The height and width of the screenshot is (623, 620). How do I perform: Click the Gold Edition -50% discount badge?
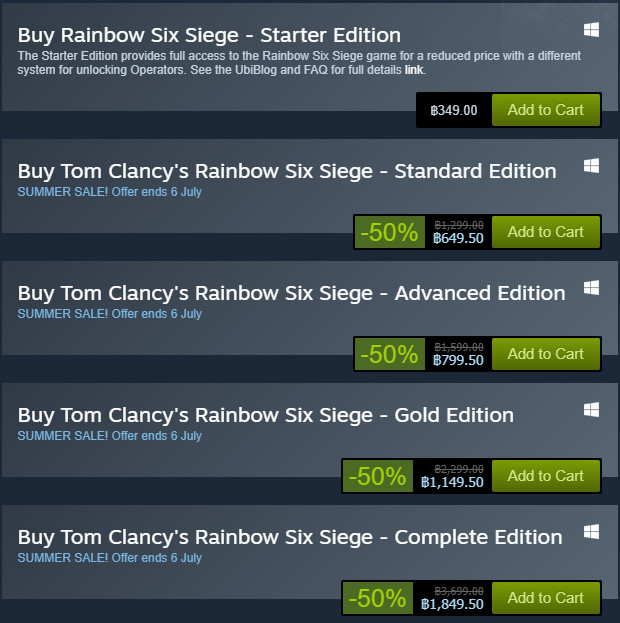pos(377,476)
